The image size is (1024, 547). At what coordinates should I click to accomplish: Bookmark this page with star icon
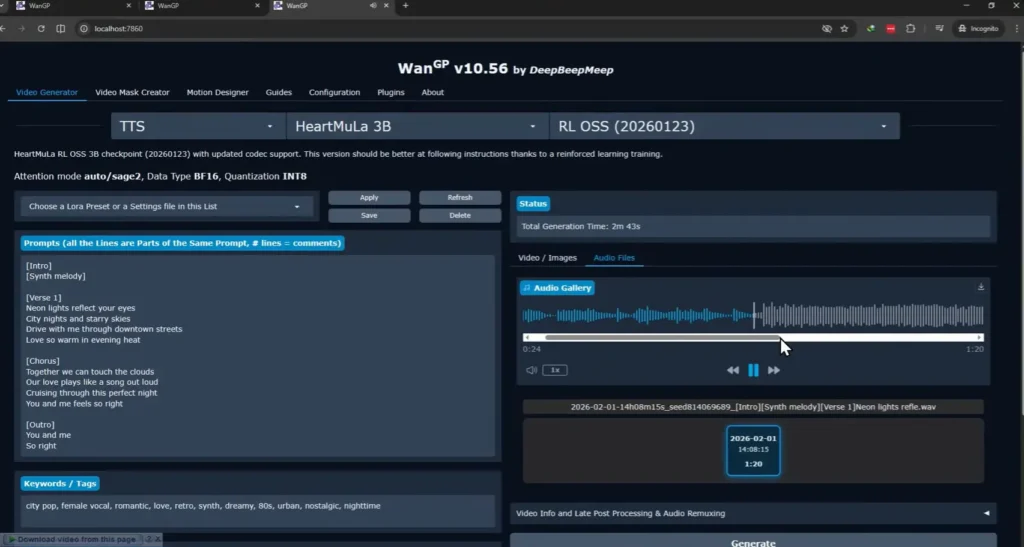point(844,29)
